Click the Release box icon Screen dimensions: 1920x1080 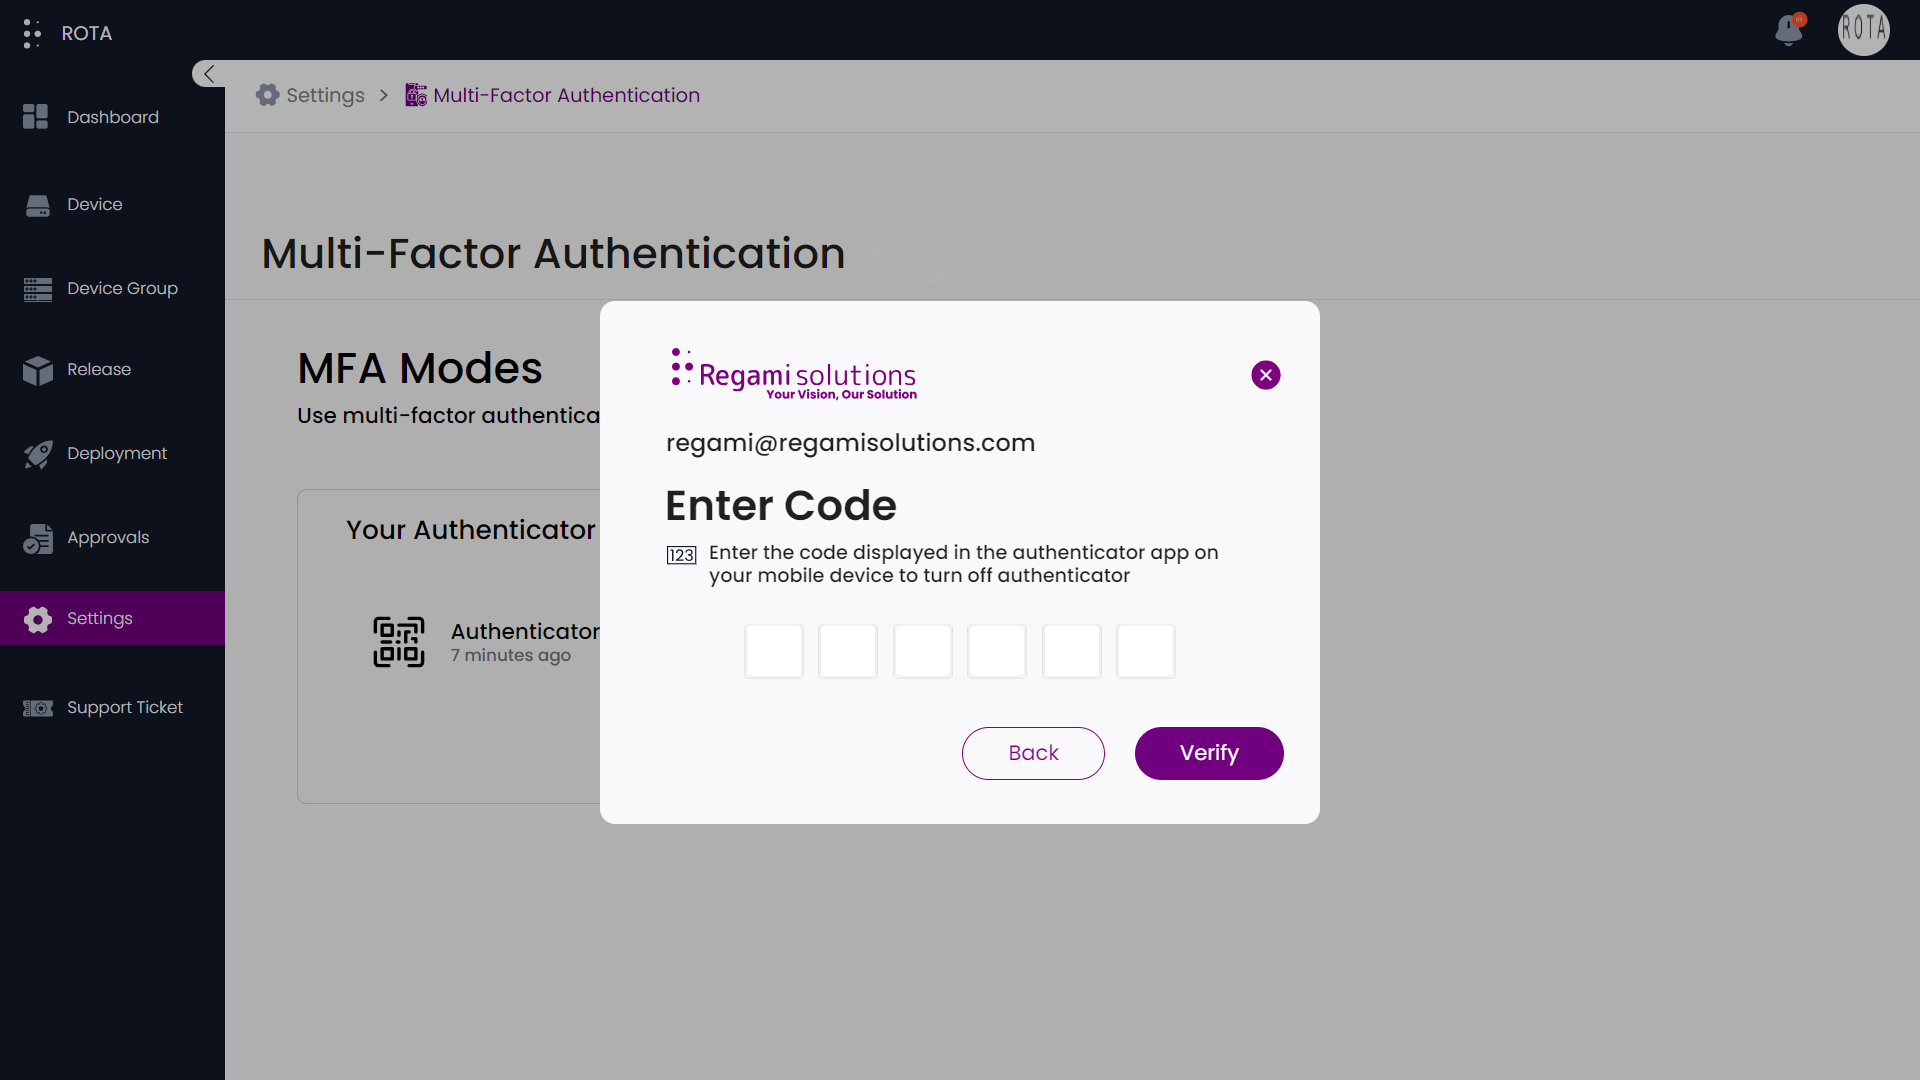(38, 370)
